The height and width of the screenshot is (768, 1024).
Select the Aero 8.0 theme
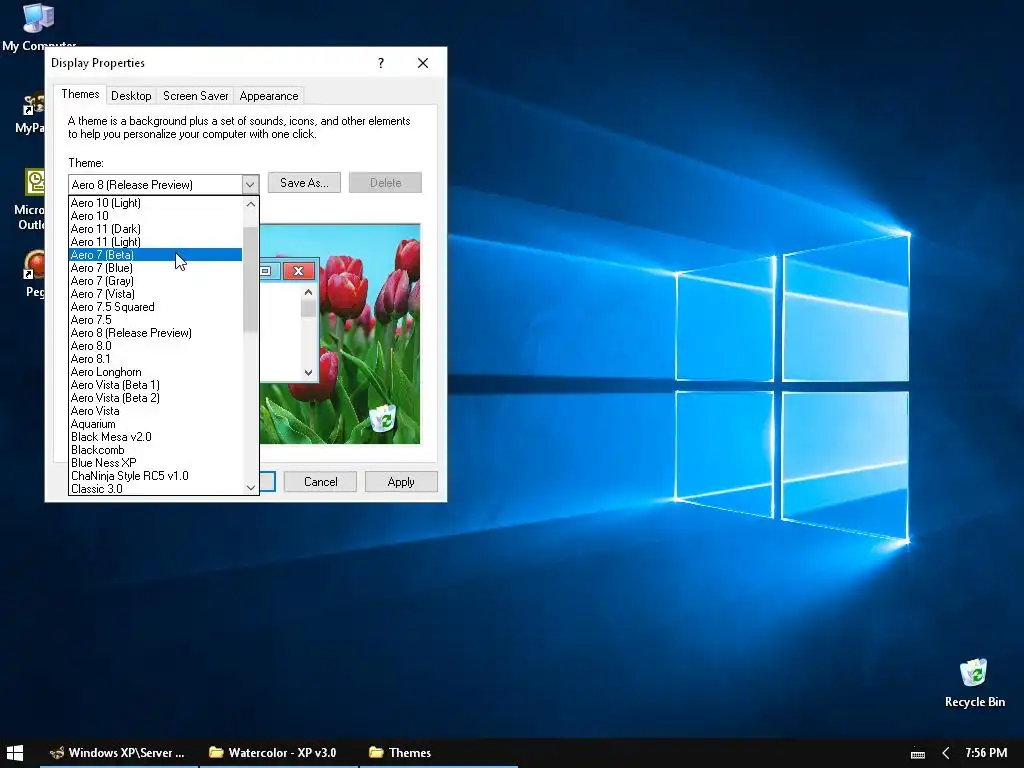point(155,346)
